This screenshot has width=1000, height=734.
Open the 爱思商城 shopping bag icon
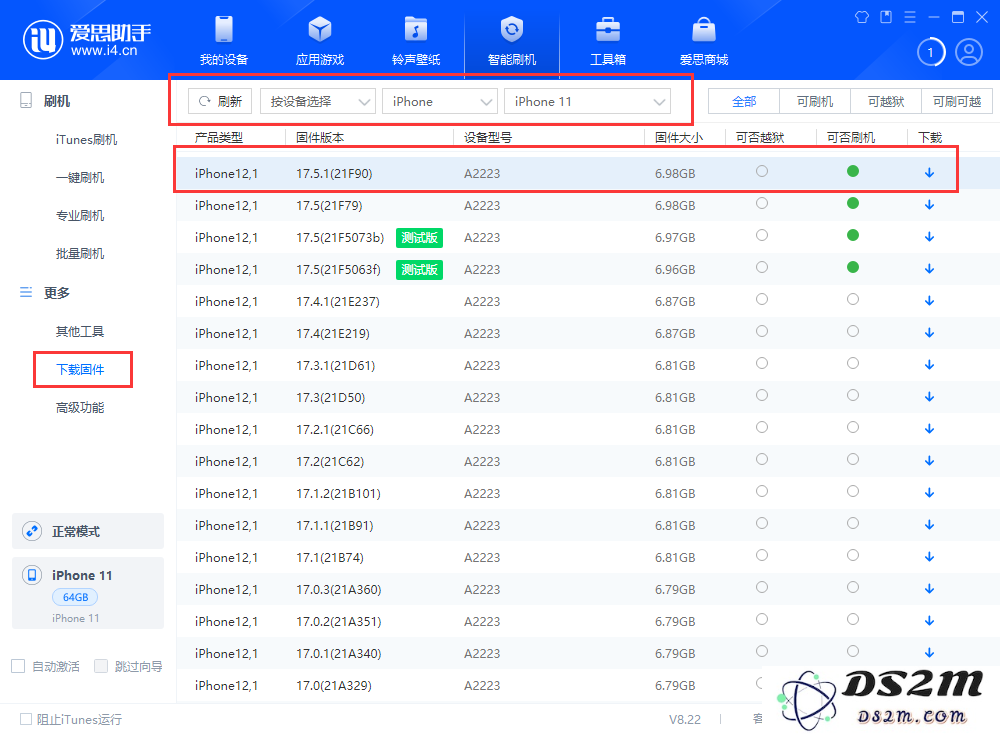tap(703, 30)
